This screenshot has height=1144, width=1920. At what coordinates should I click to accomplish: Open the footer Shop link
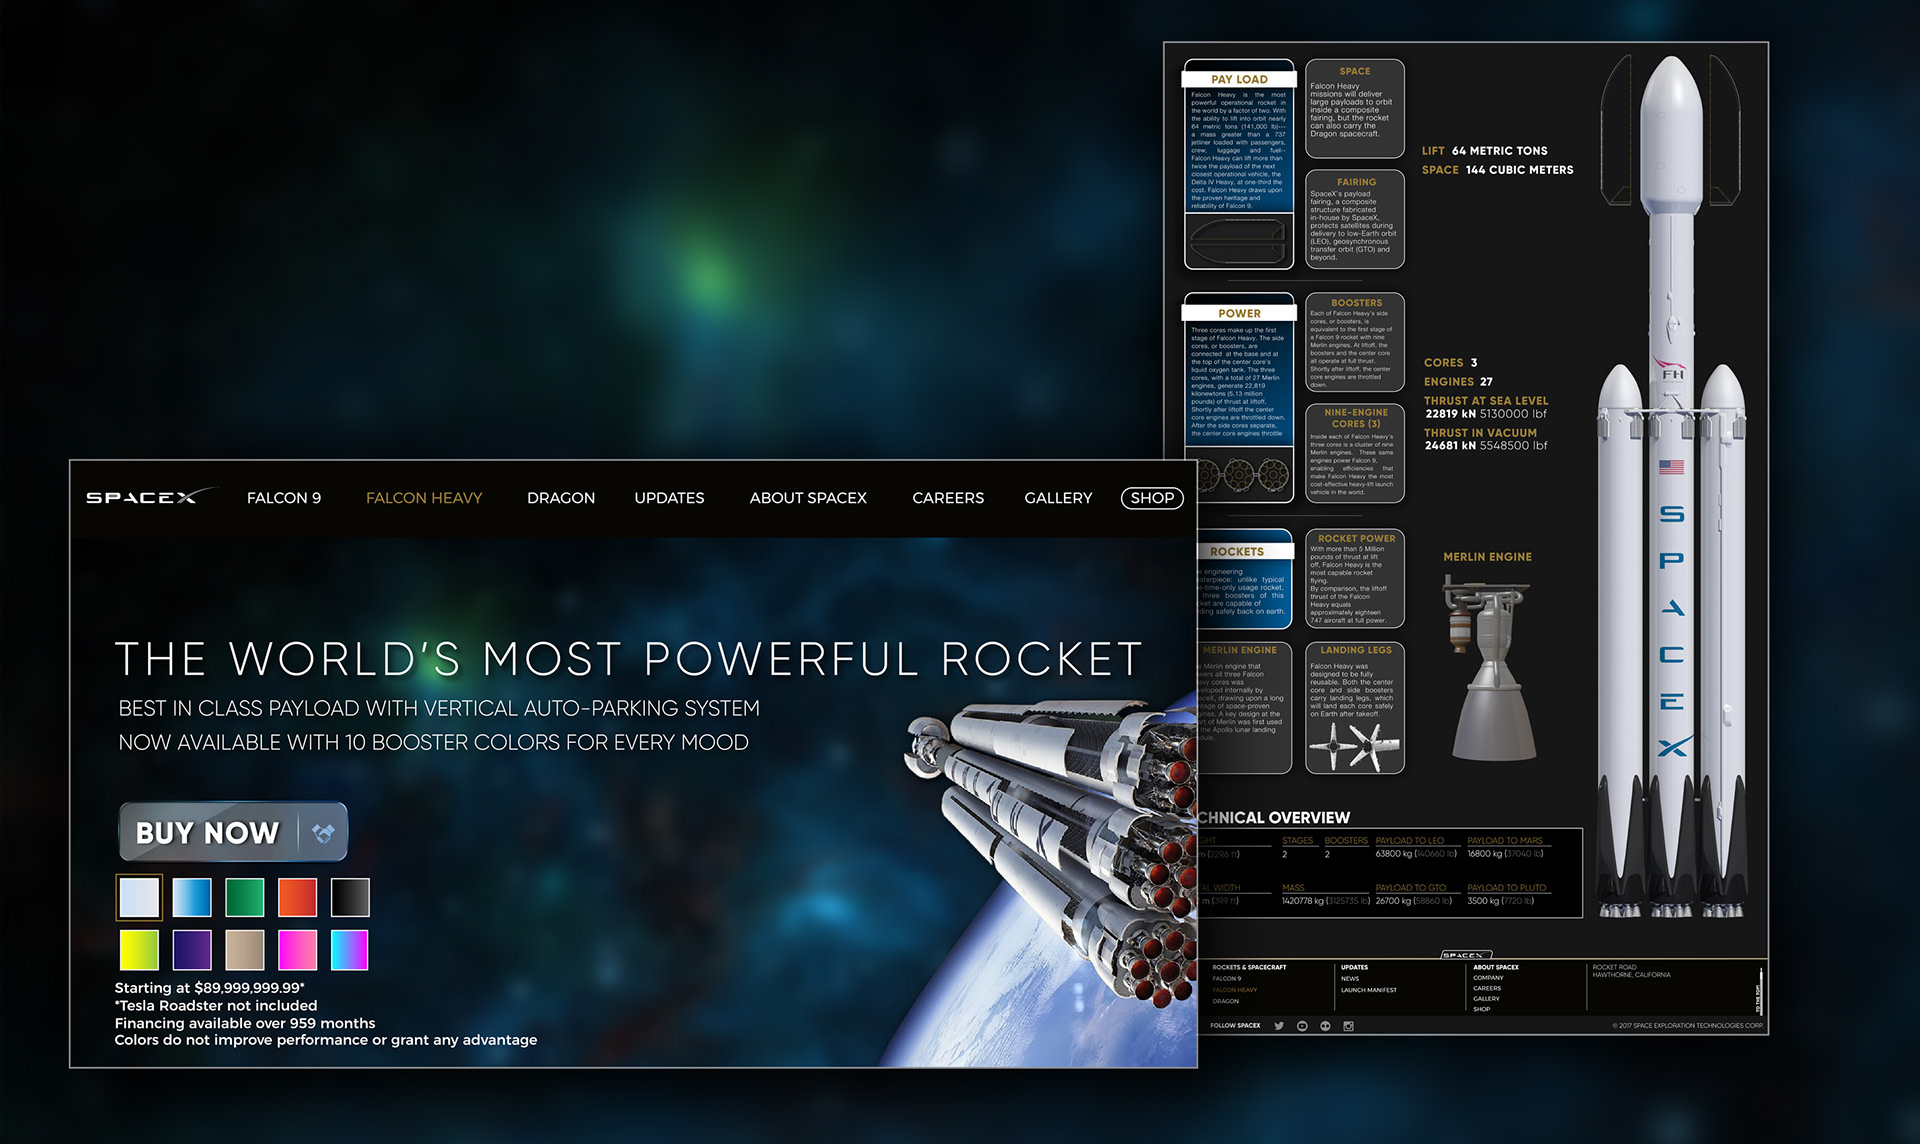pyautogui.click(x=1481, y=1009)
